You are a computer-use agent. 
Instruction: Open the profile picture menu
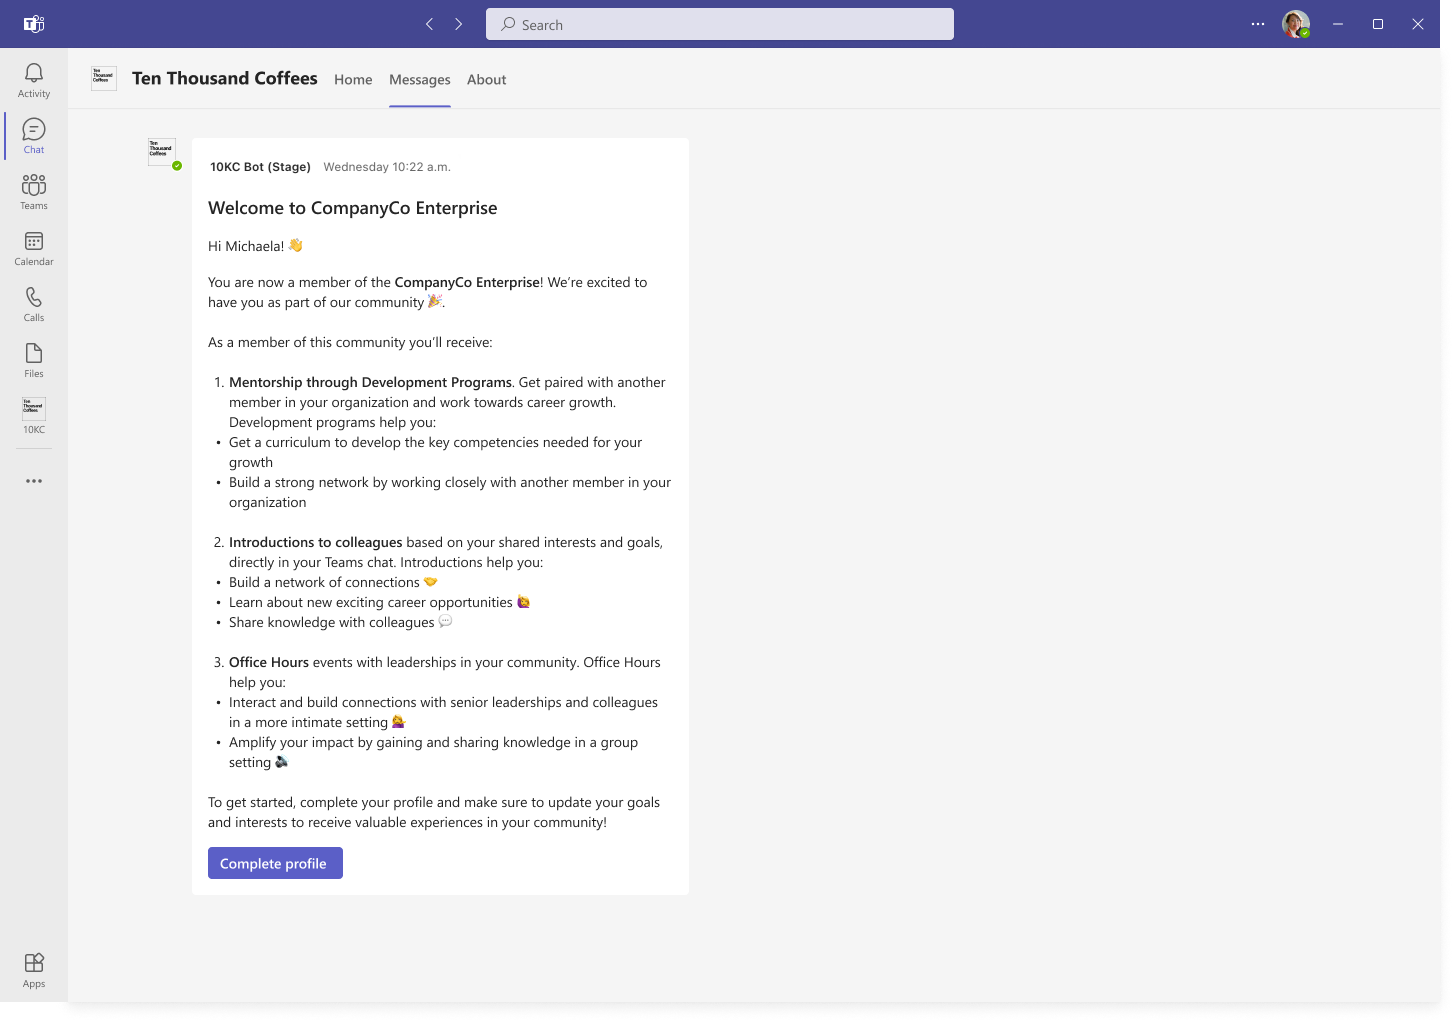[x=1296, y=24]
